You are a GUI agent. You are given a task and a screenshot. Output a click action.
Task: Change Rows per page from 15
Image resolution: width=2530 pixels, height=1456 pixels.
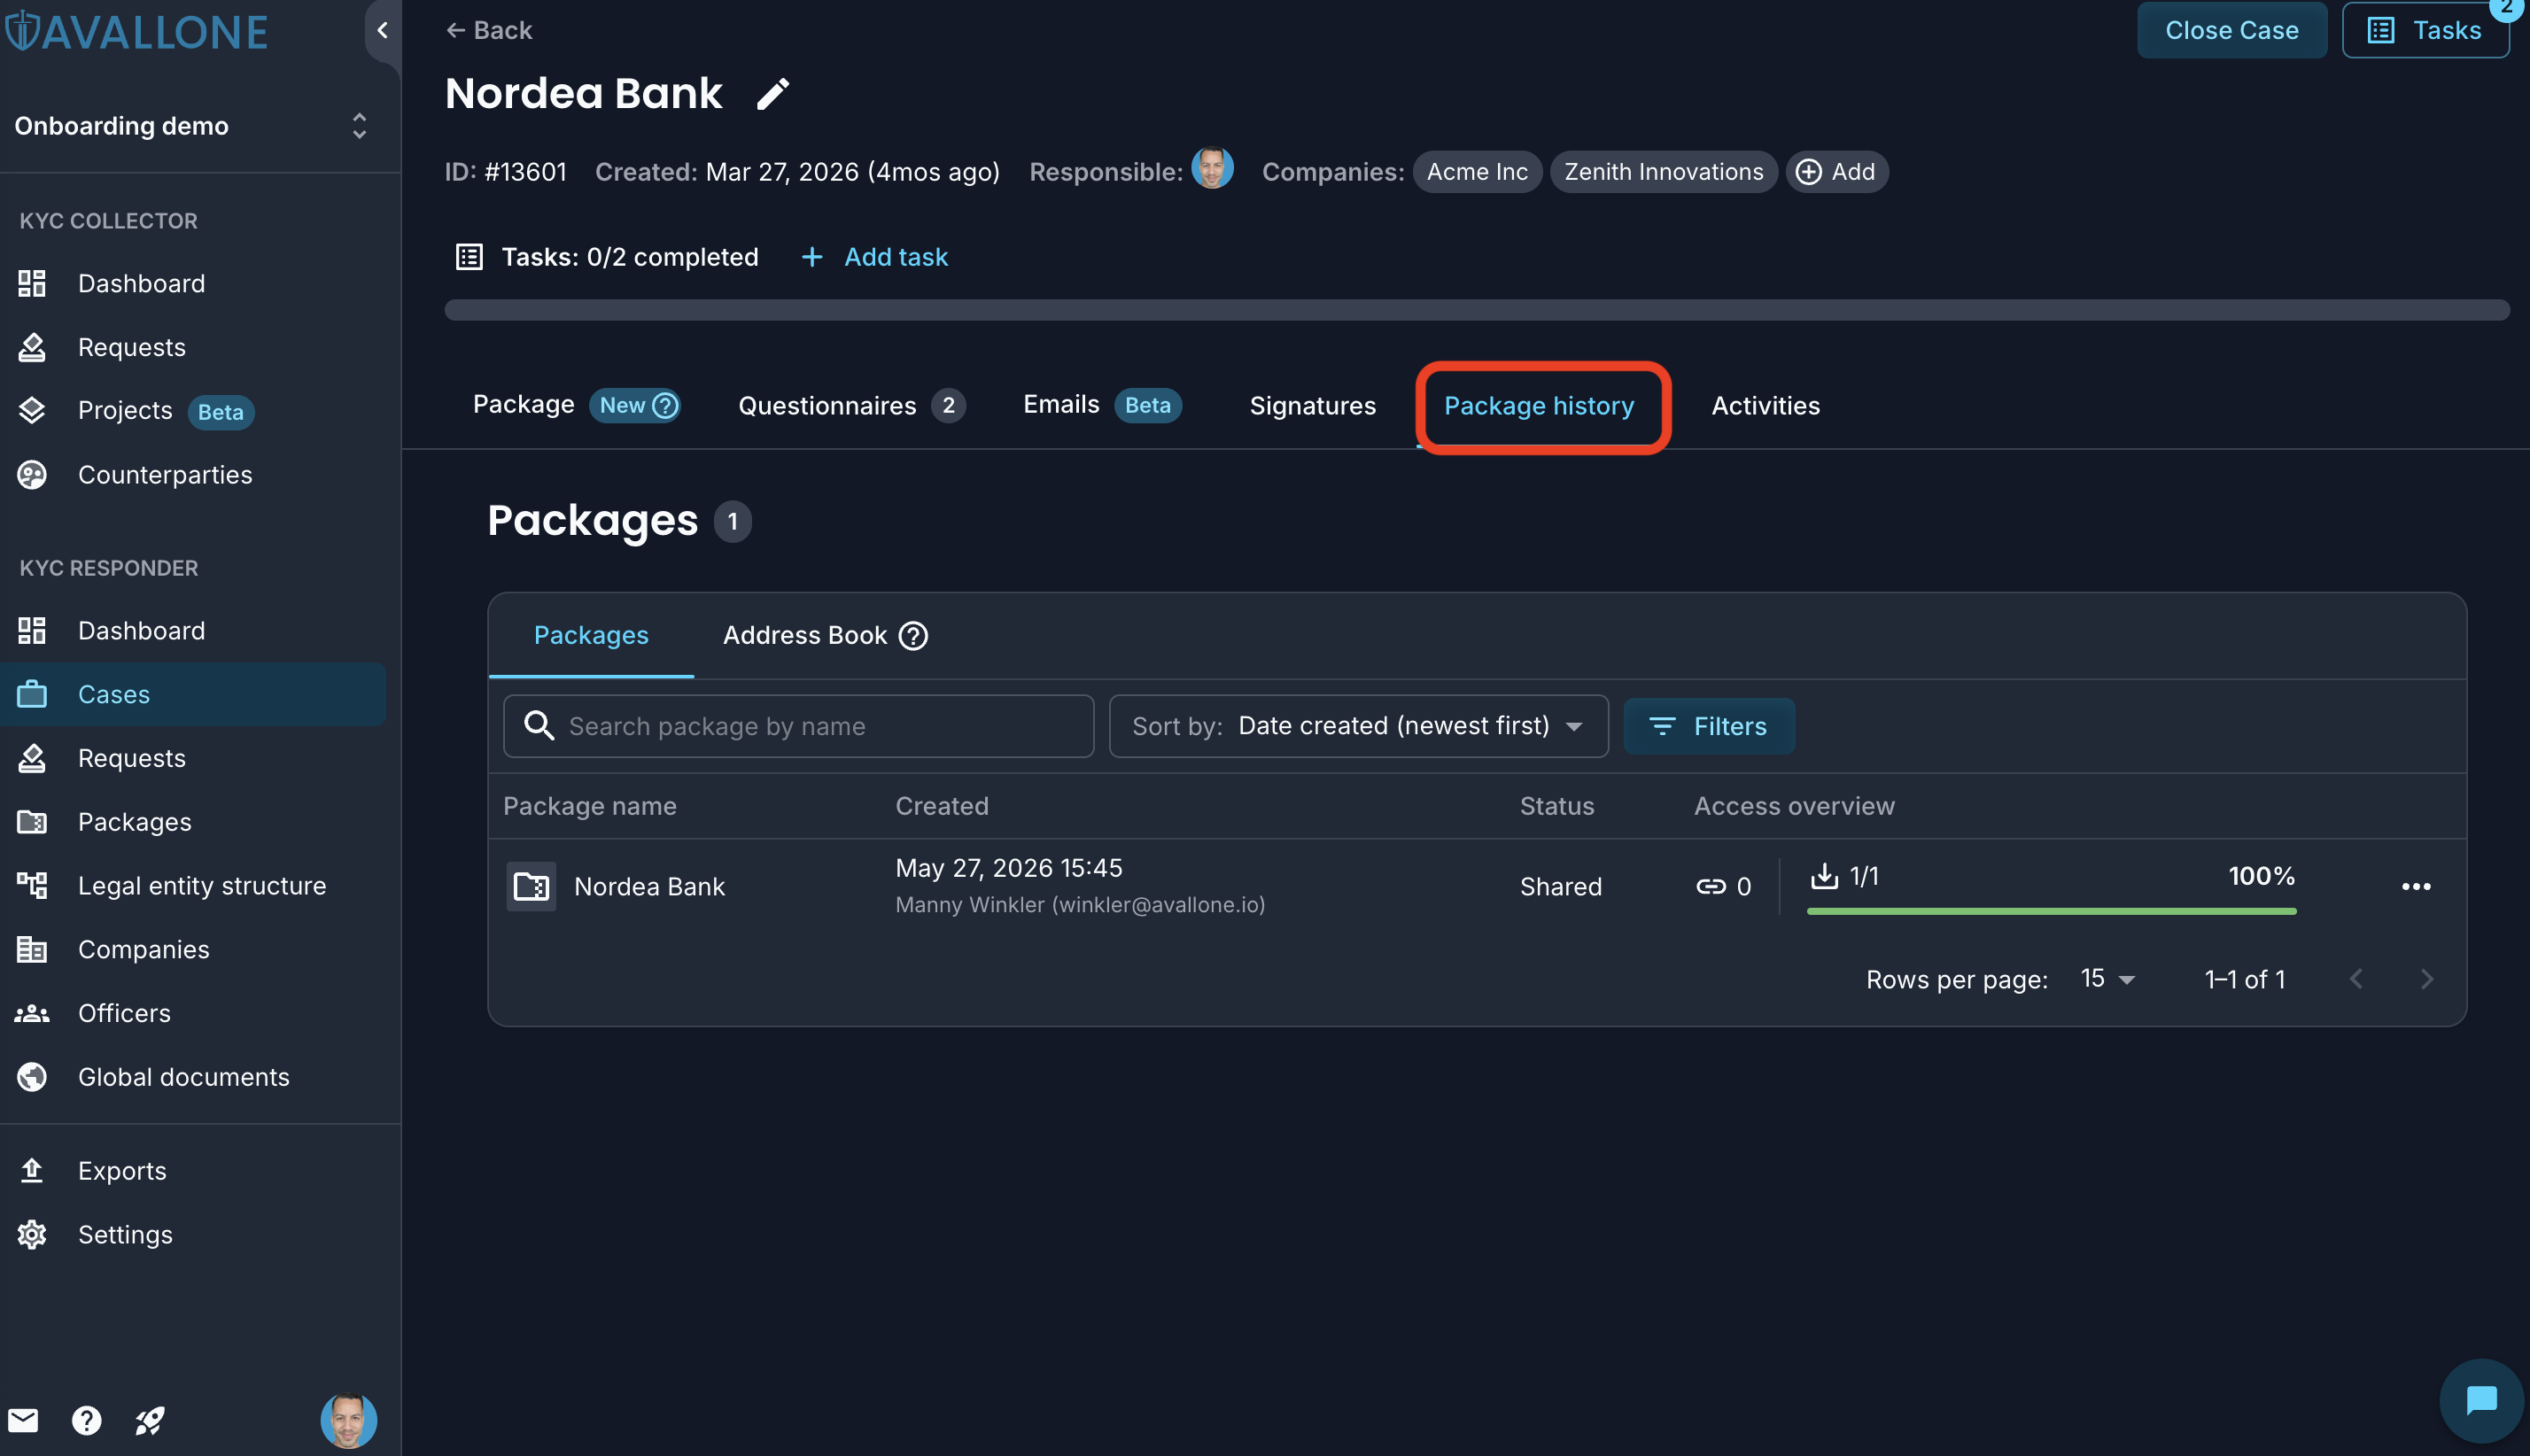2107,979
